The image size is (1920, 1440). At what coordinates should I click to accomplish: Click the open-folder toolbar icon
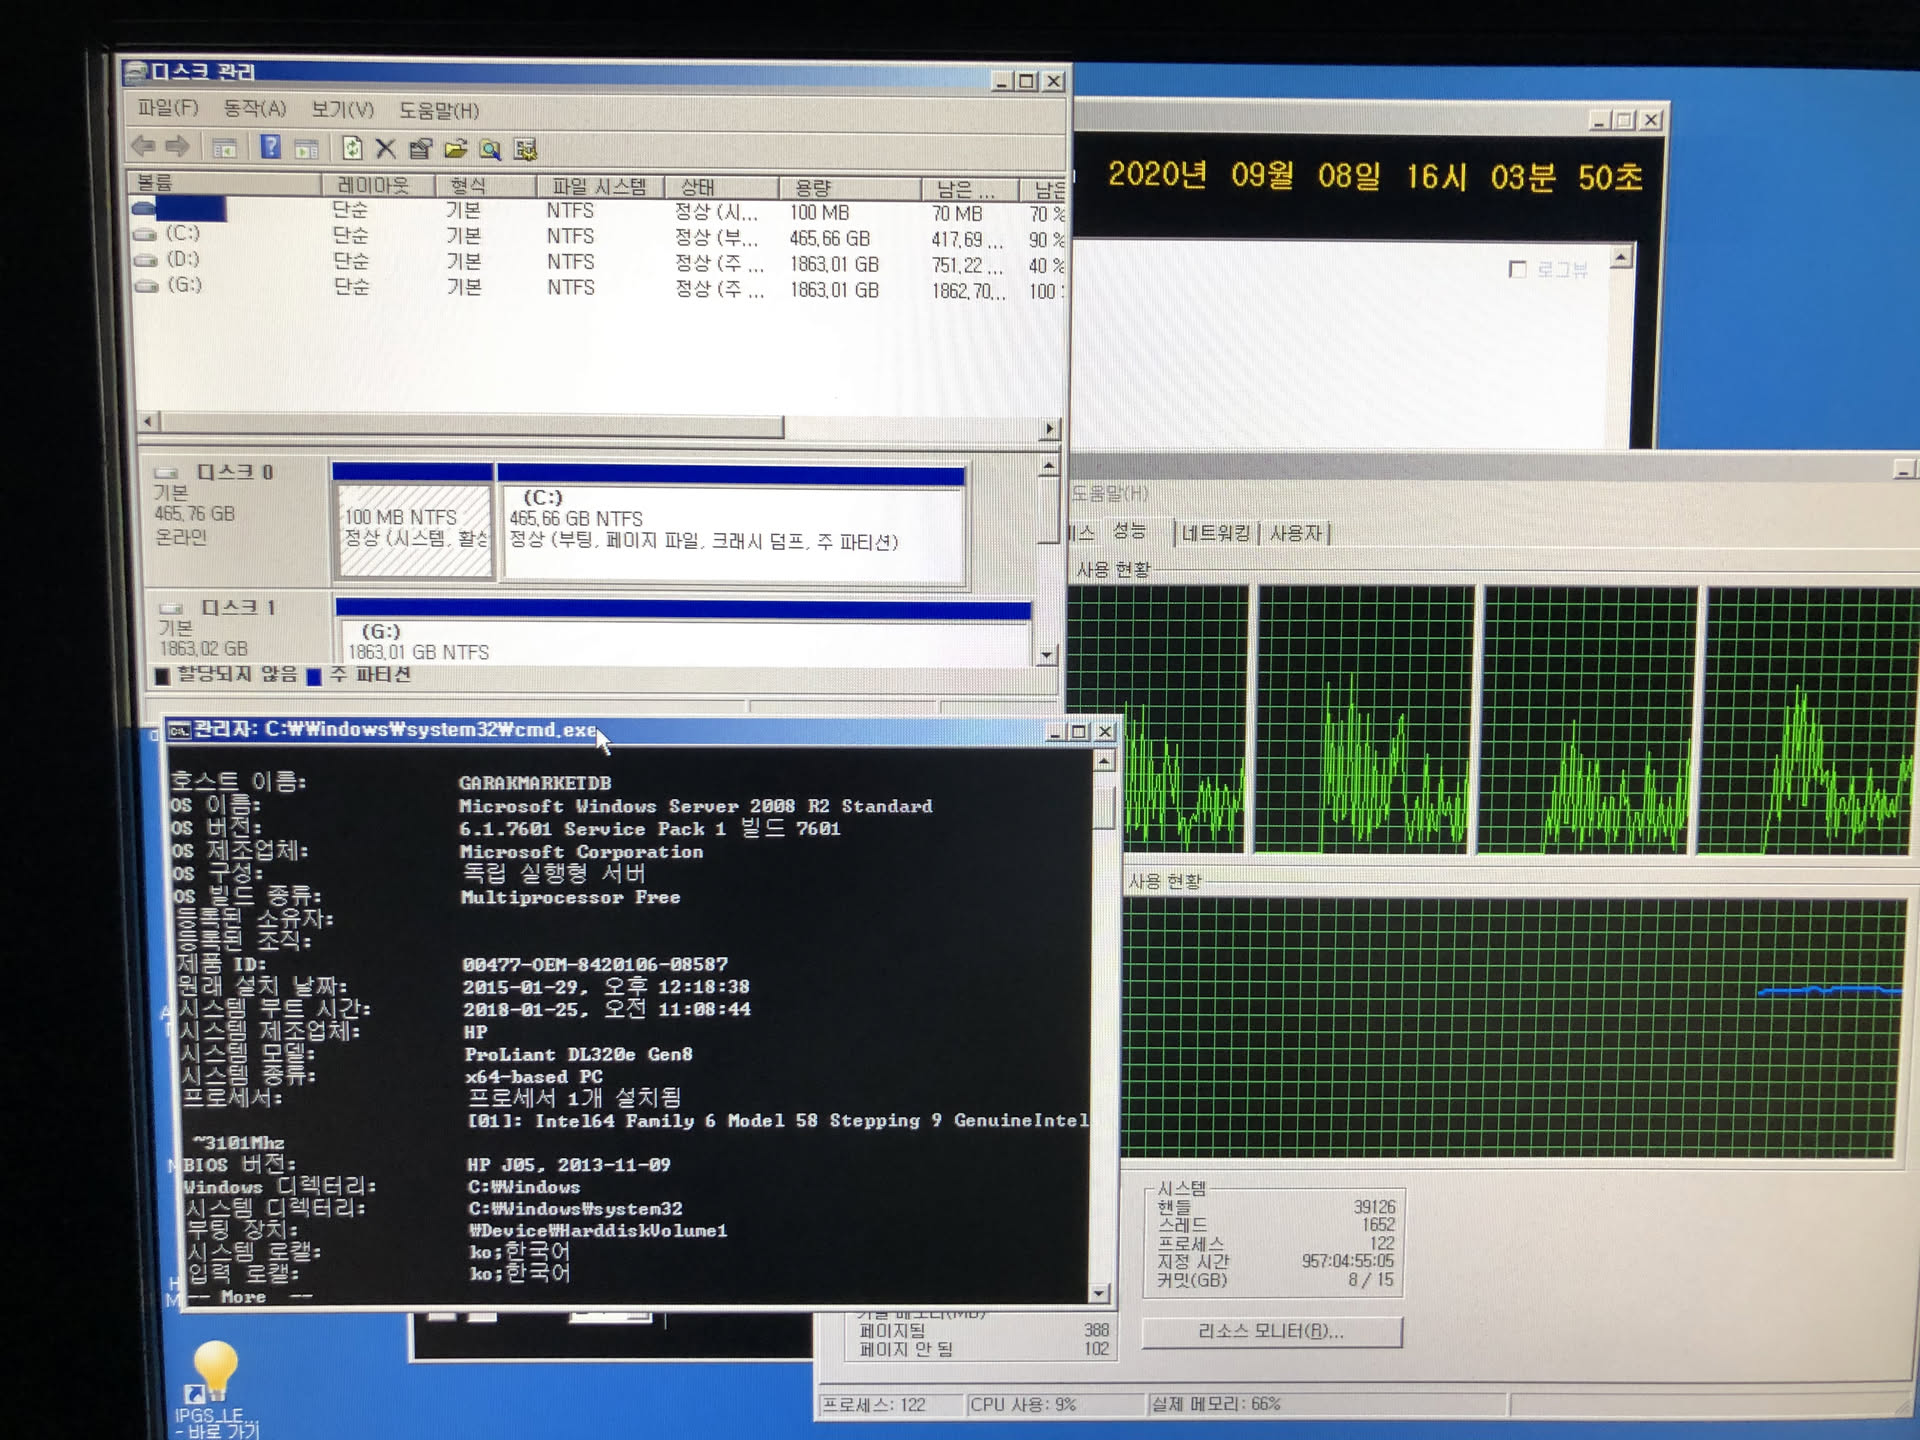[x=456, y=149]
